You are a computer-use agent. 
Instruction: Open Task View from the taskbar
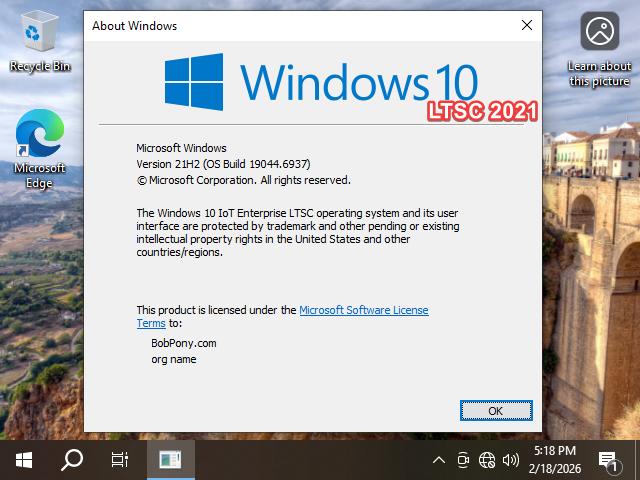(120, 460)
